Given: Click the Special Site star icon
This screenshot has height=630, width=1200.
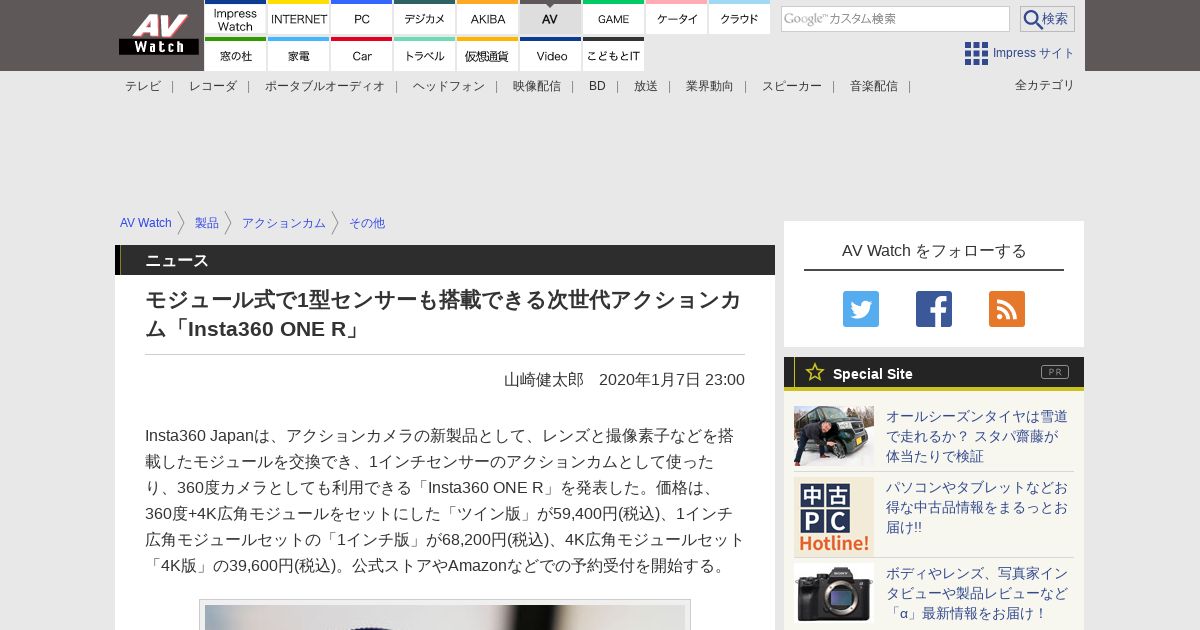Looking at the screenshot, I should tap(815, 372).
